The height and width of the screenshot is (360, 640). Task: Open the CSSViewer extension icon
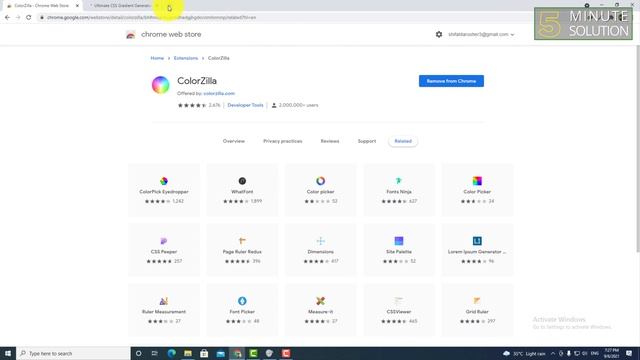[399, 301]
